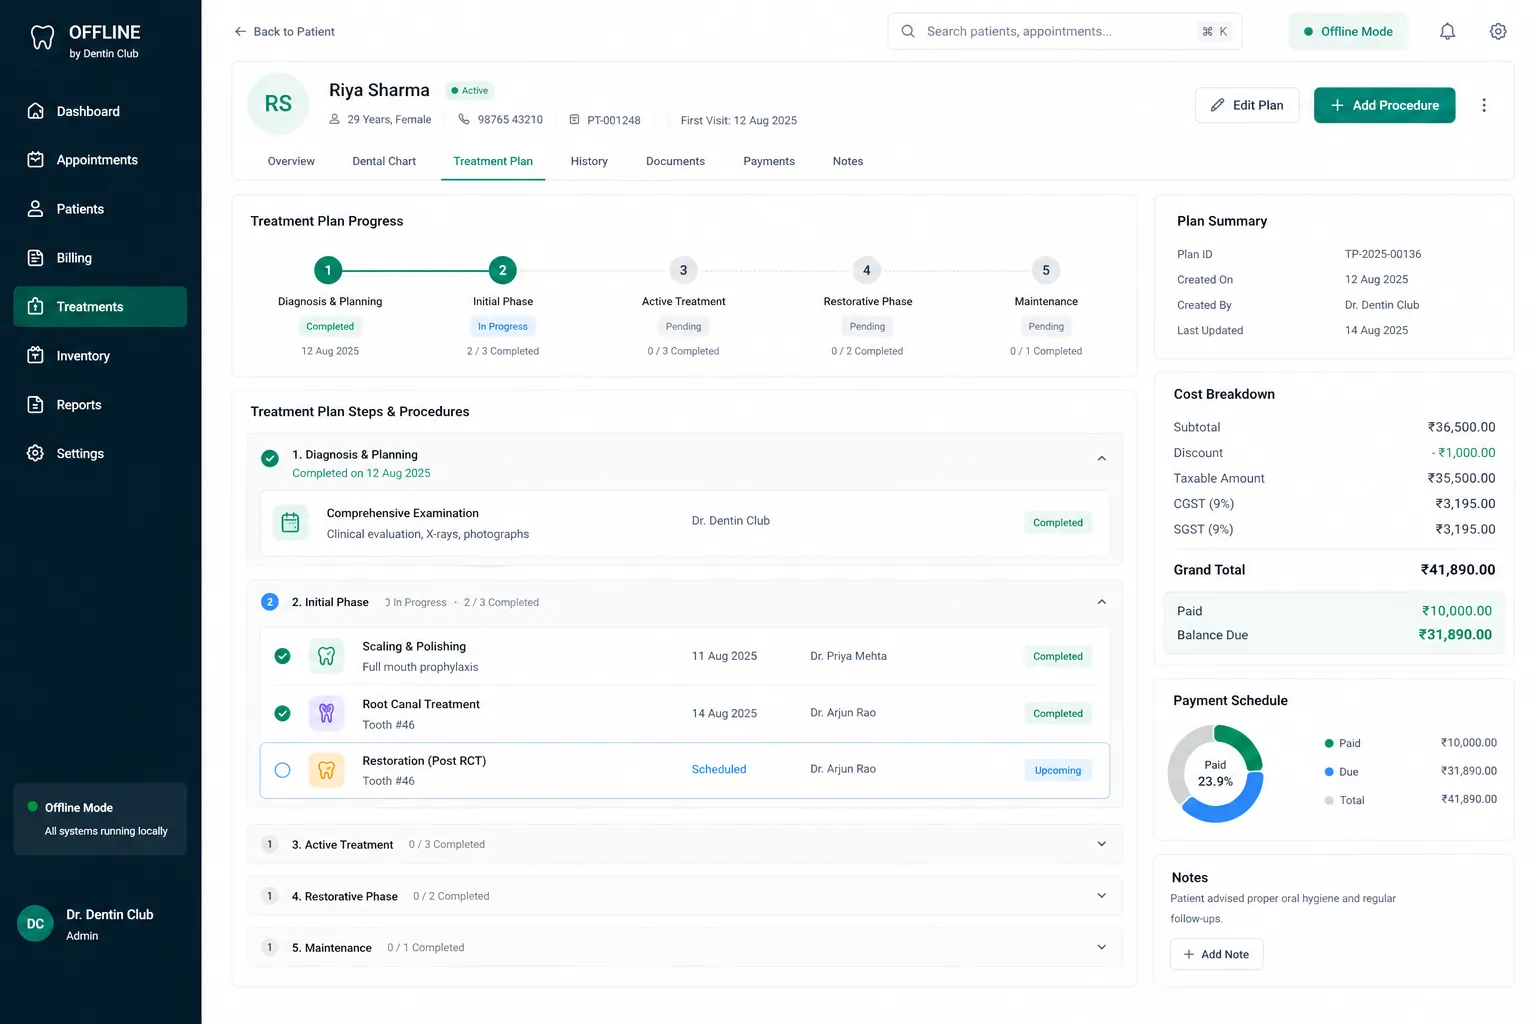Switch to the Dental Chart tab
Screen dimensions: 1536x1024
[384, 161]
